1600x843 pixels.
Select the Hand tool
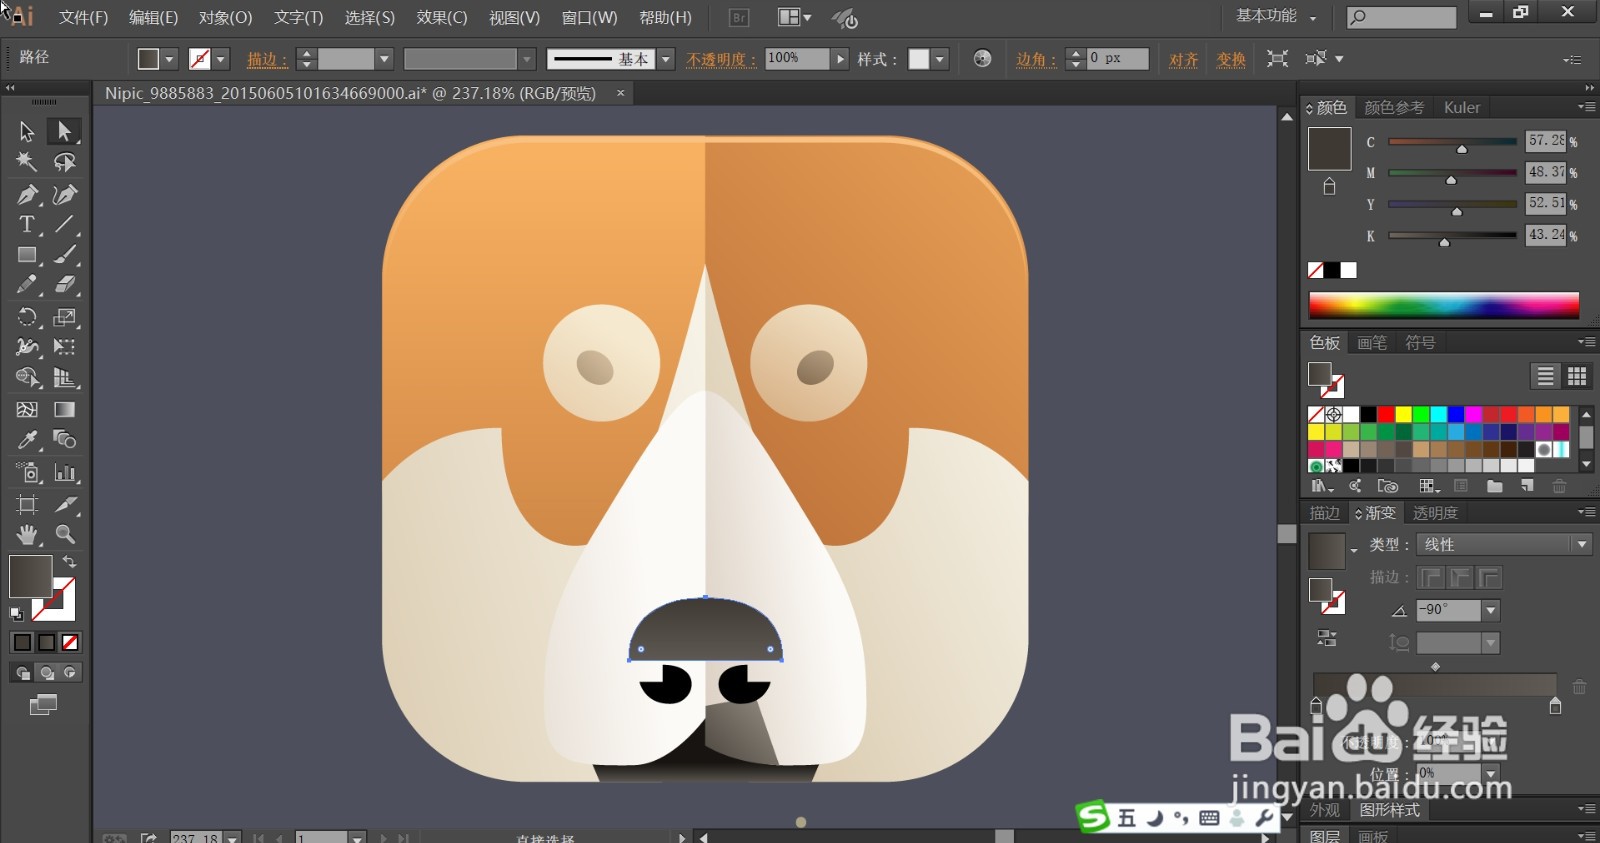[x=27, y=534]
